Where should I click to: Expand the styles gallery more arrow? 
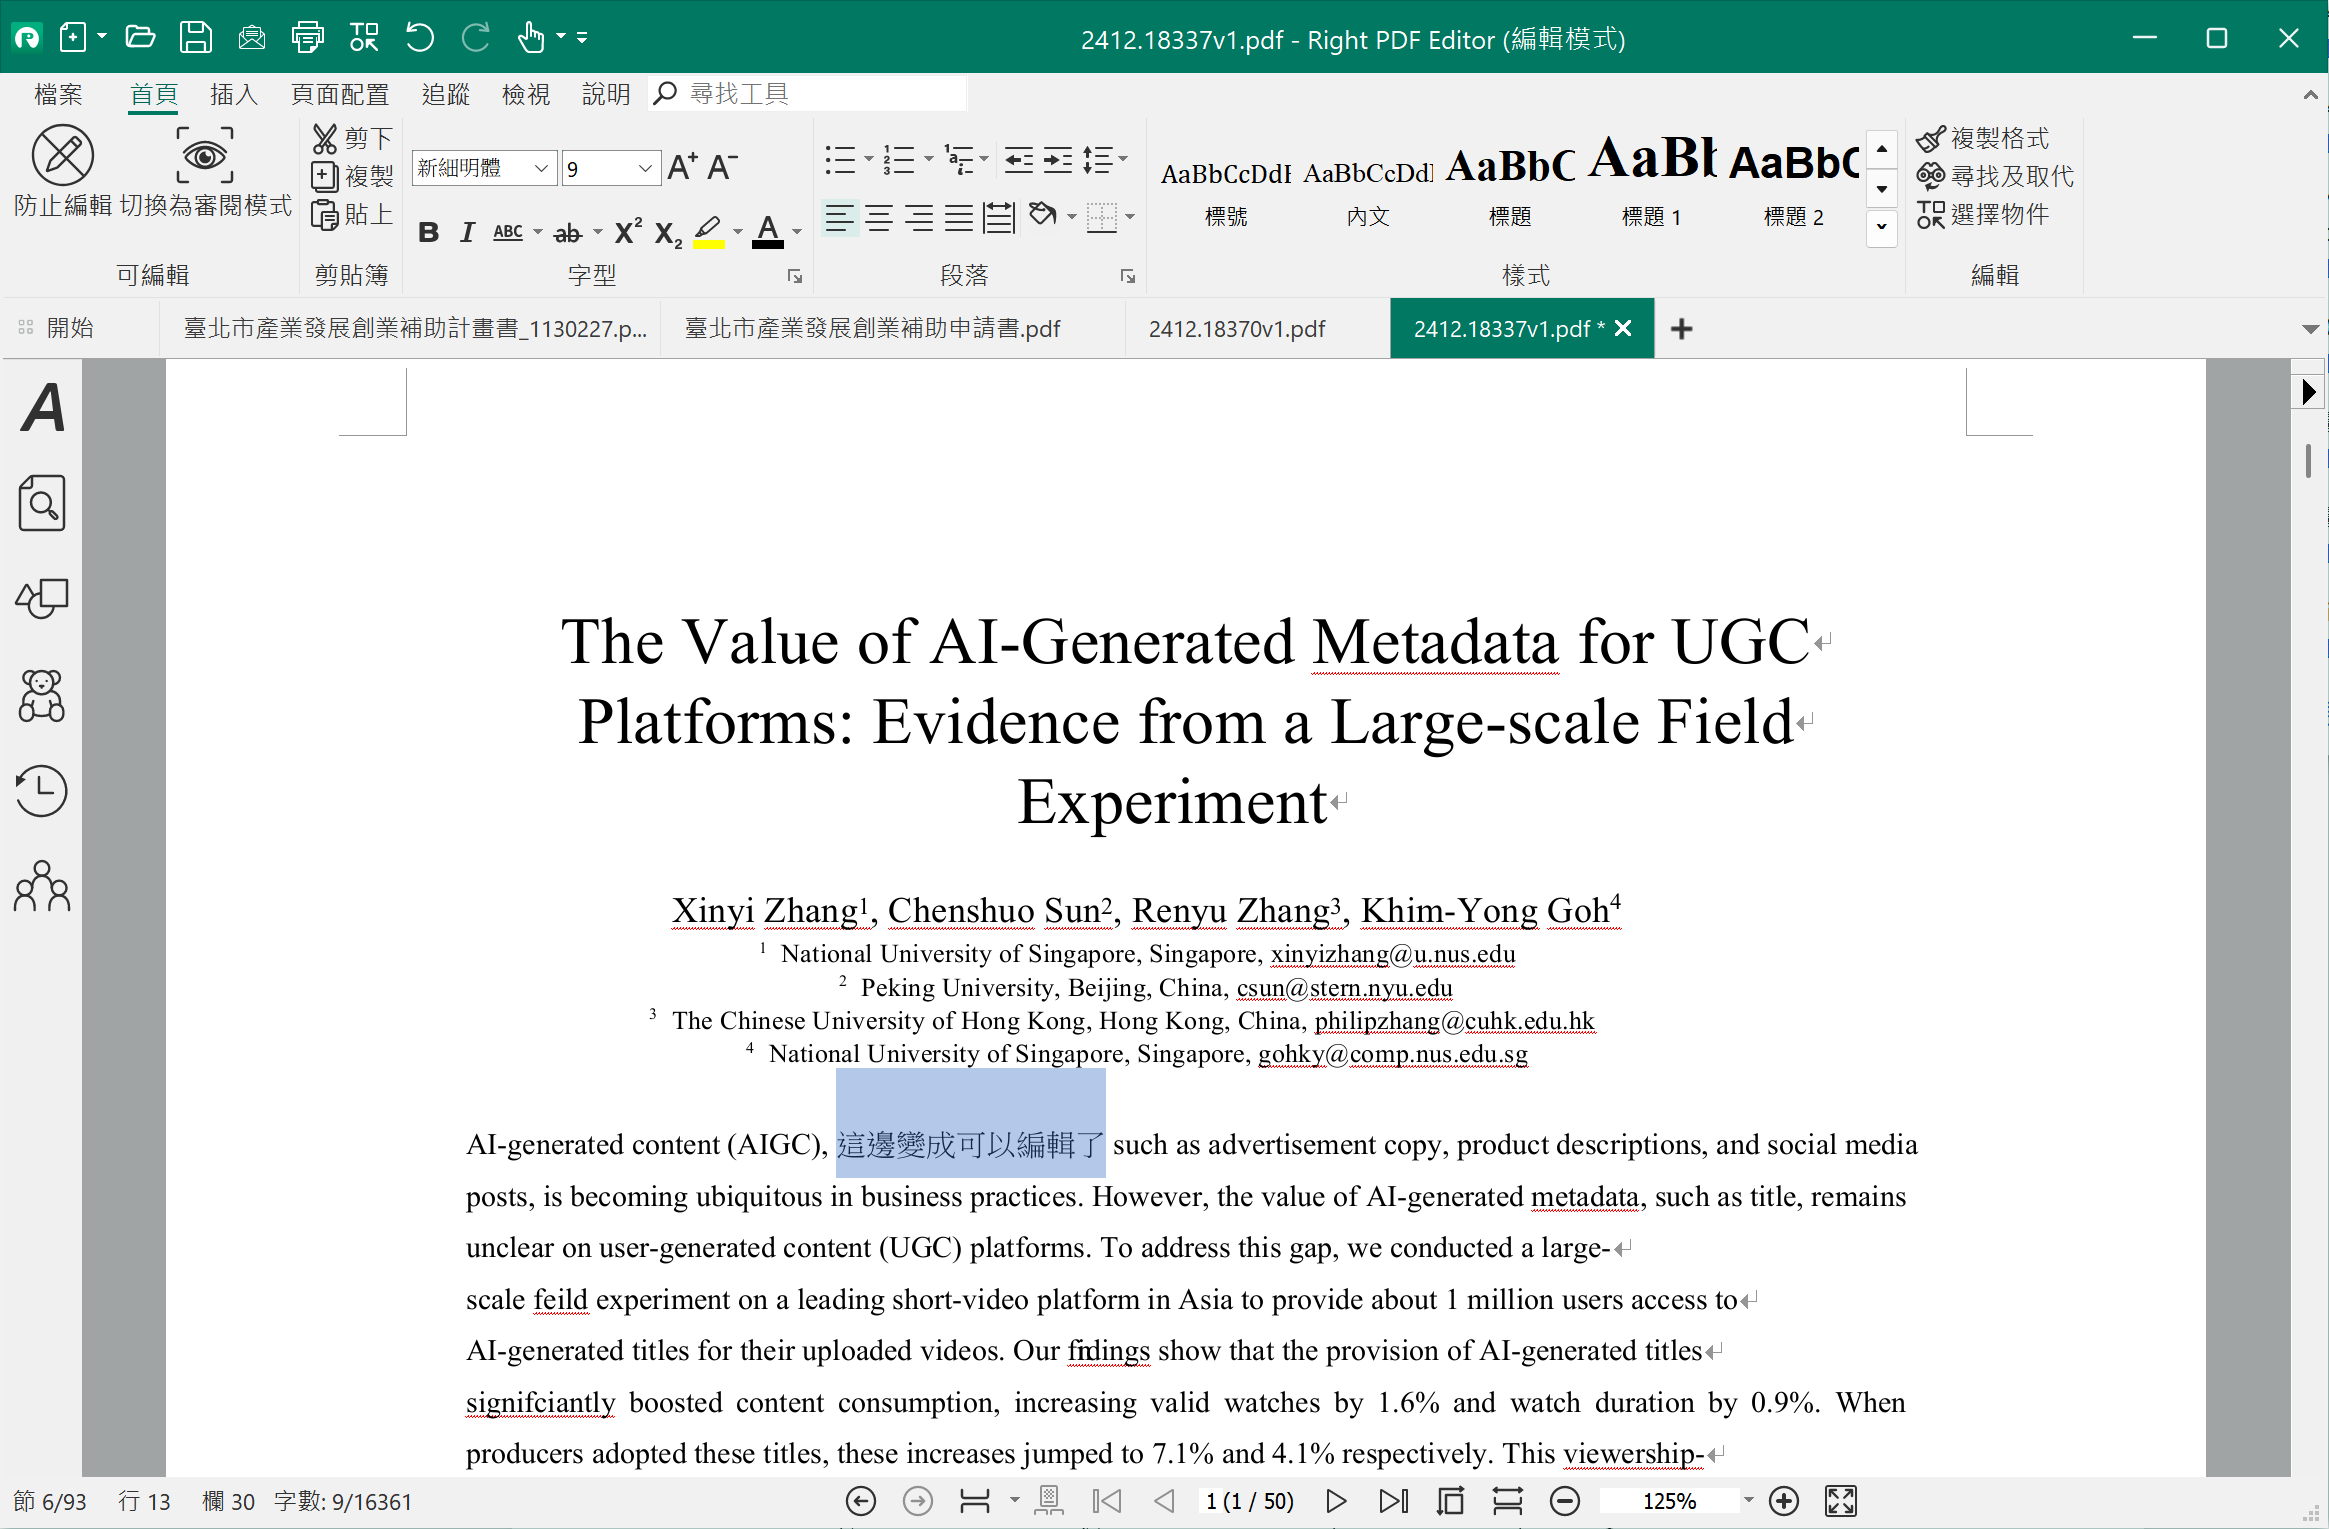[1881, 227]
